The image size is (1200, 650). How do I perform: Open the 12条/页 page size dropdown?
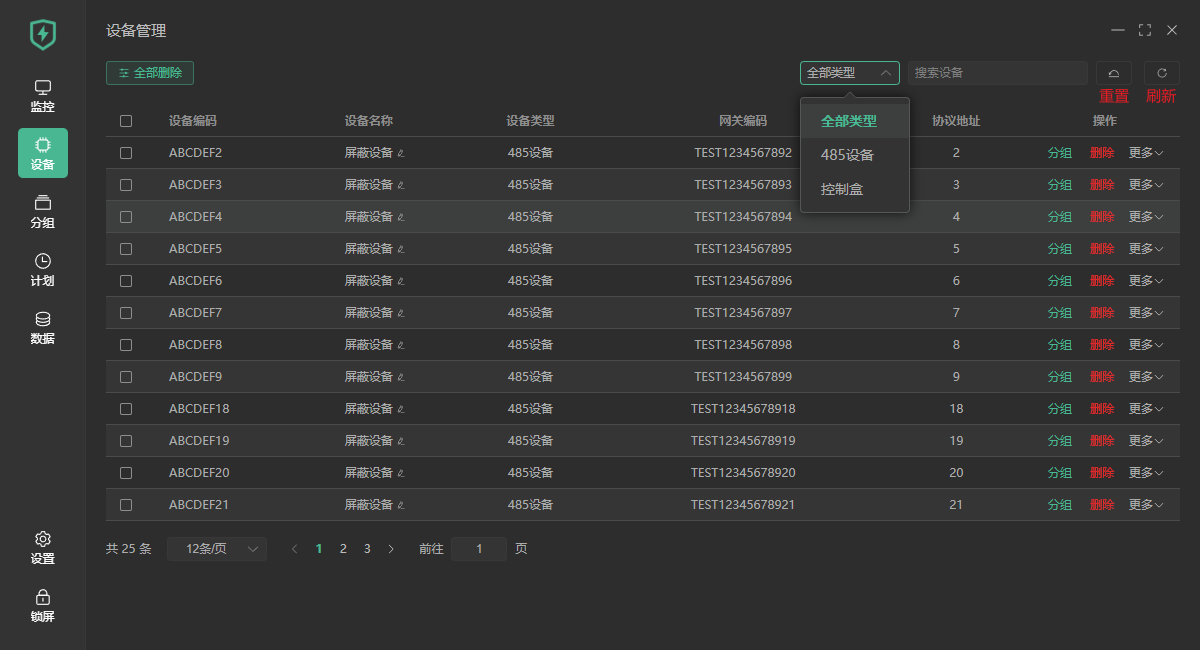click(x=217, y=549)
